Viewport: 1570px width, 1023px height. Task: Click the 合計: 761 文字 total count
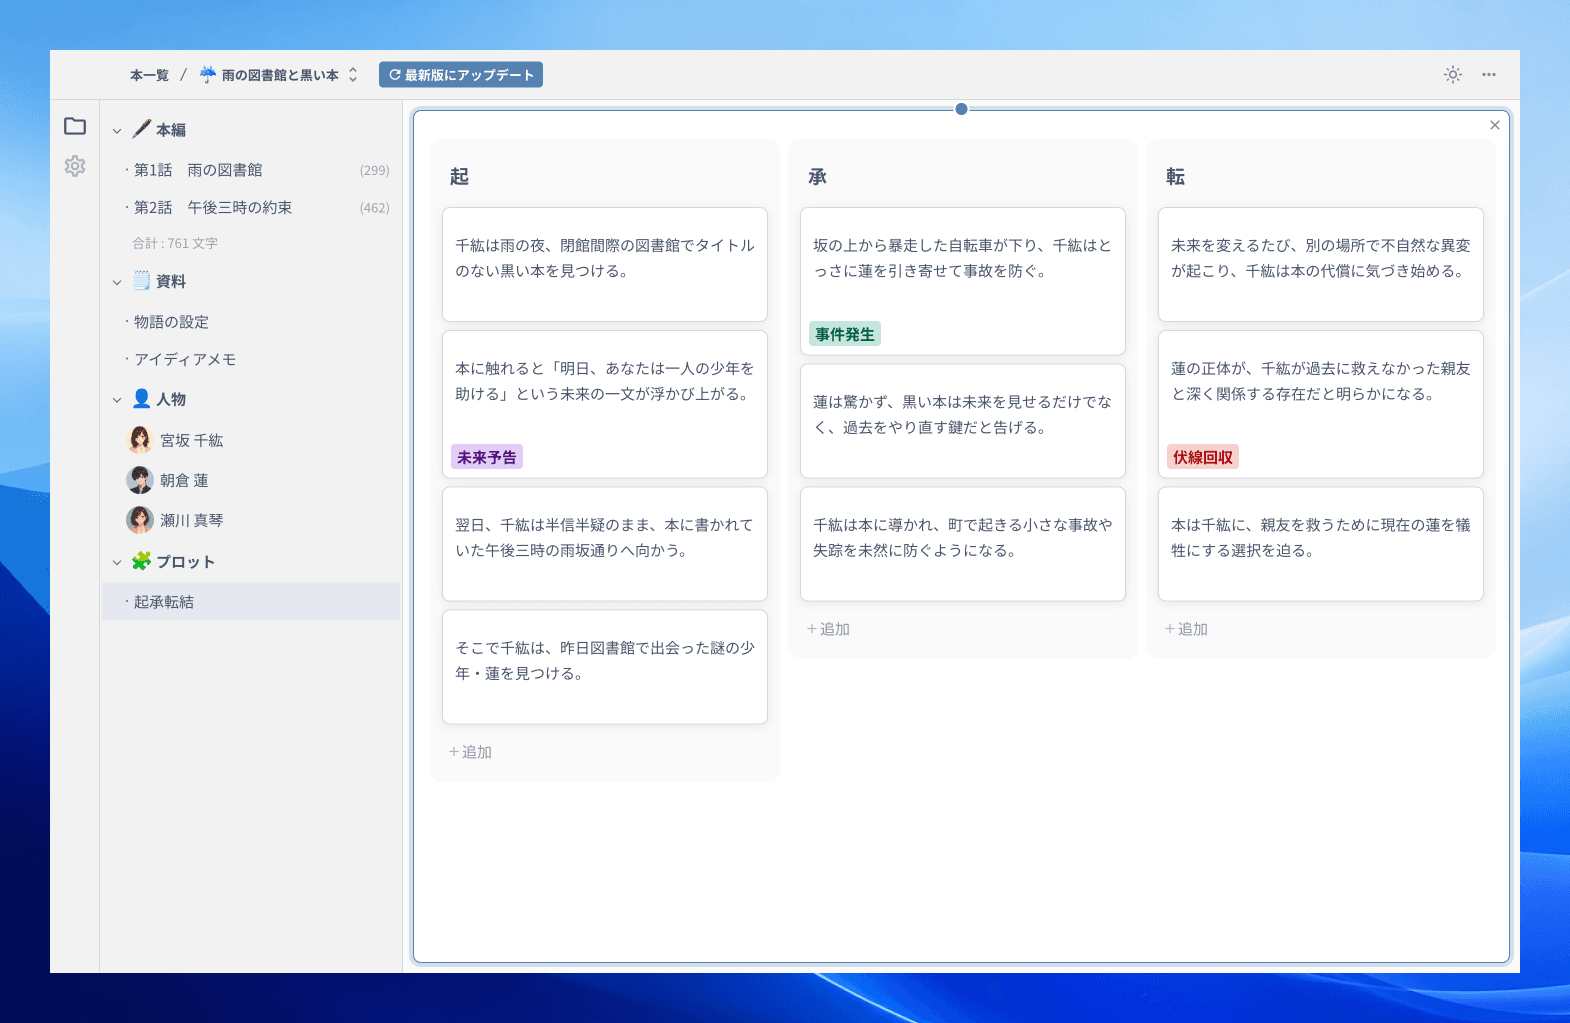[x=175, y=243]
